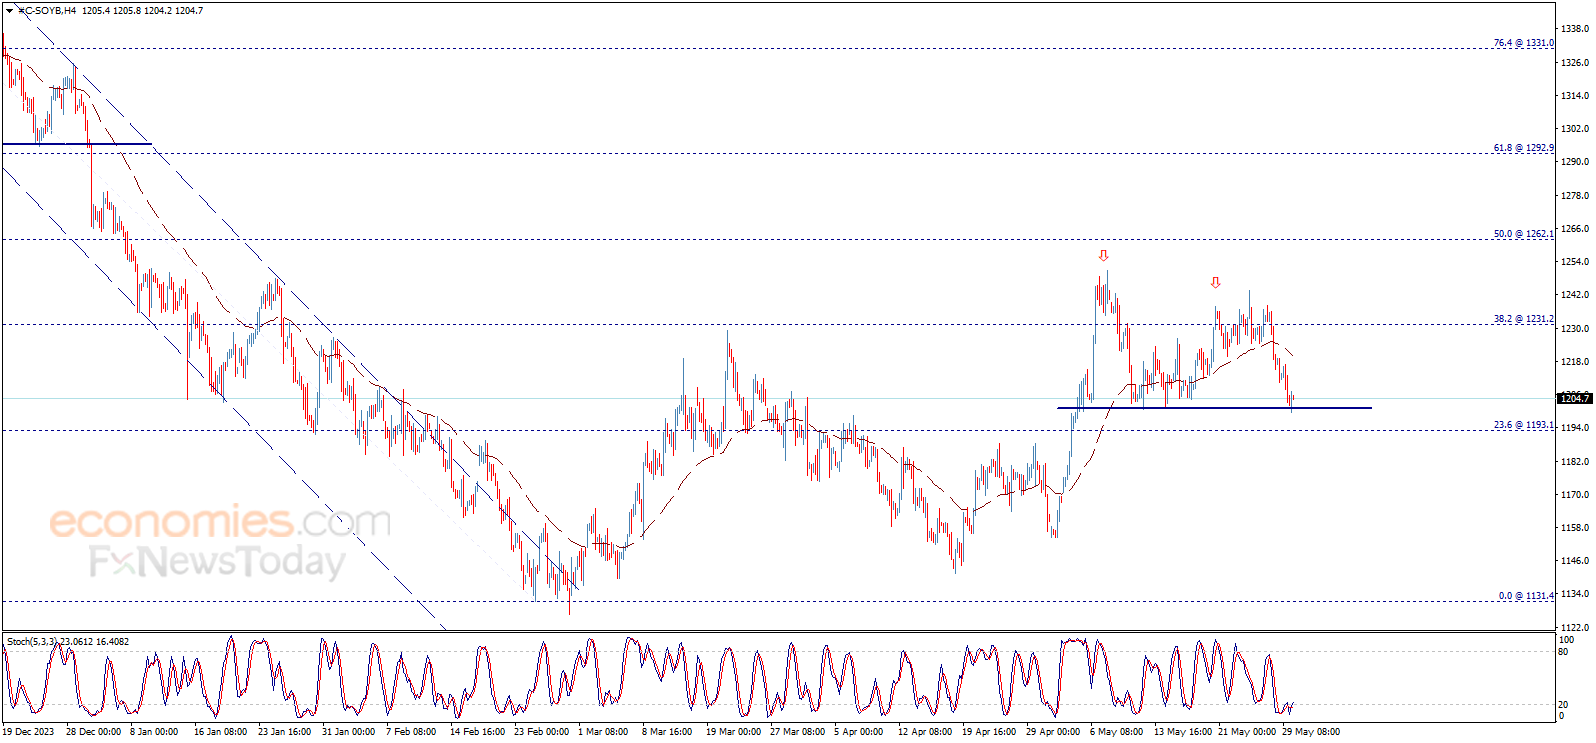This screenshot has width=1596, height=743.
Task: Click the 1314.0 price axis label
Action: tap(1575, 96)
